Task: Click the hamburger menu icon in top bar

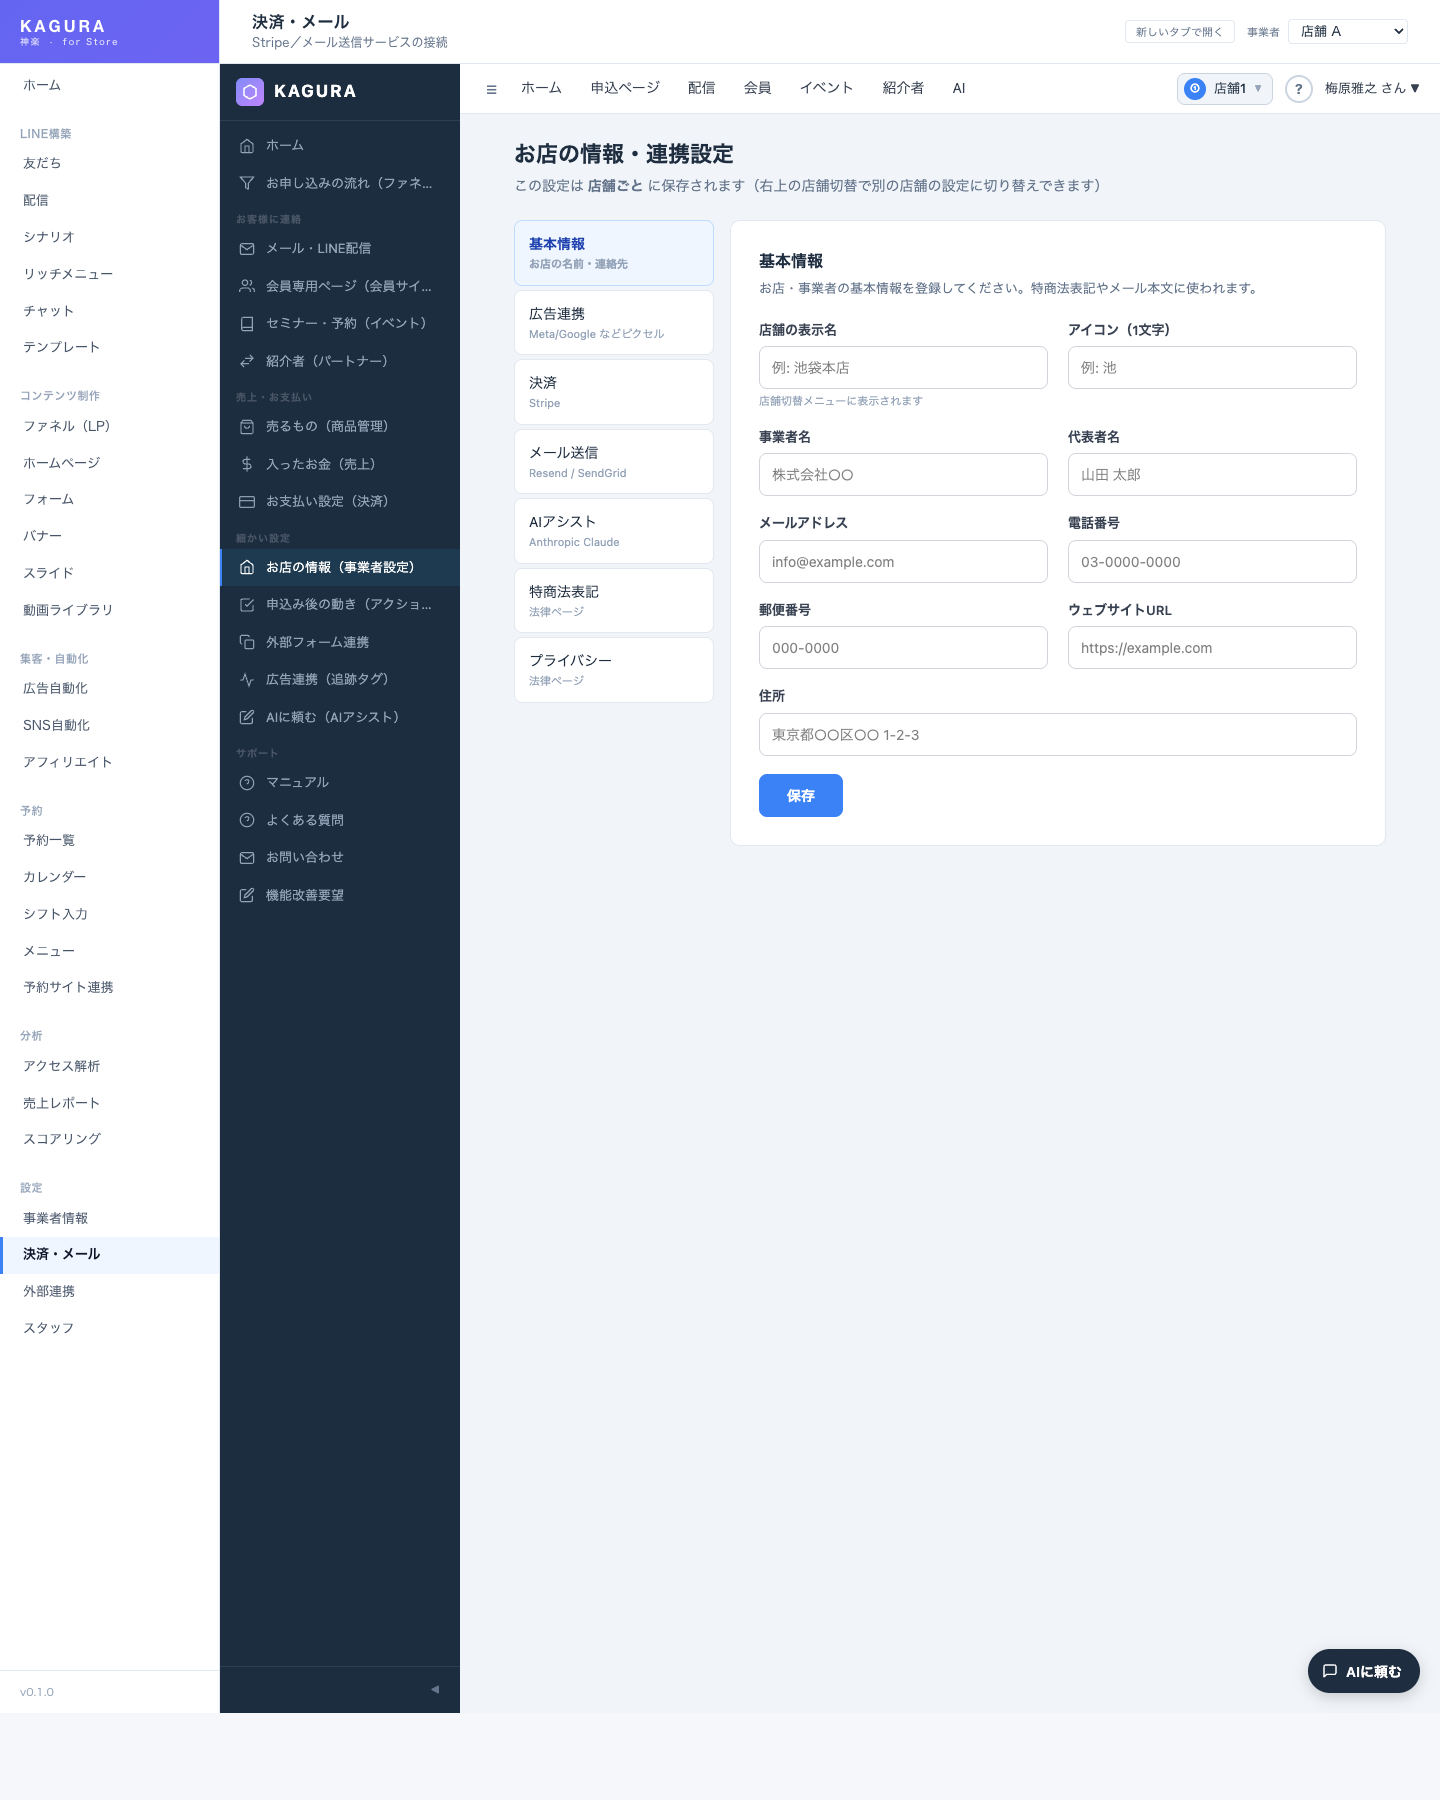Action: (x=491, y=89)
